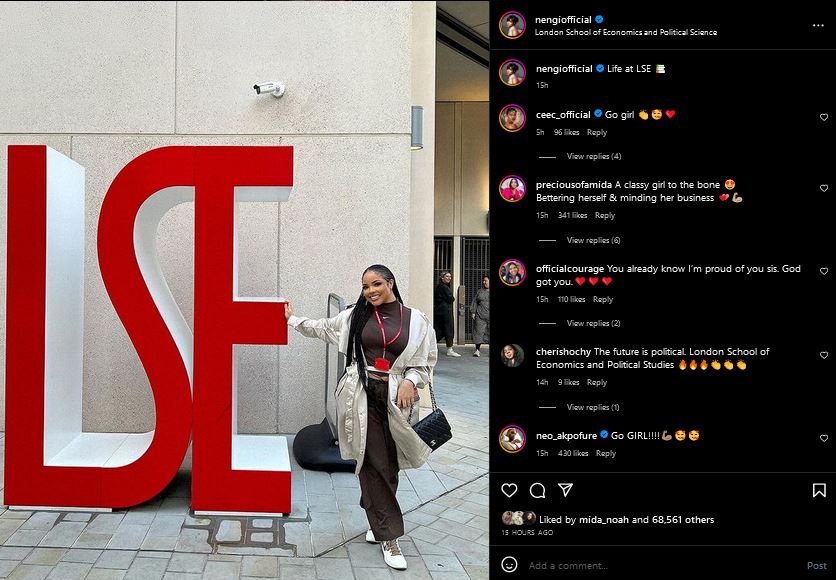Click the Post button to submit comment
Viewport: 836px width, 580px height.
[x=816, y=566]
